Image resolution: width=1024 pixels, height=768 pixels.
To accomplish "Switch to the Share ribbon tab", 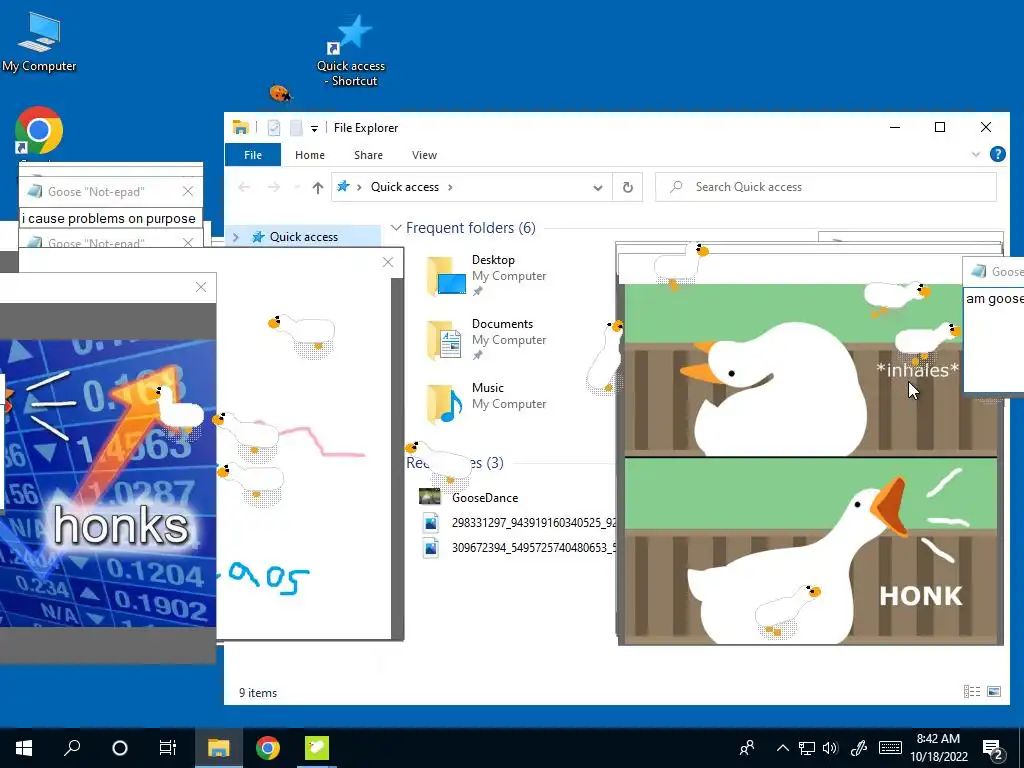I will coord(368,155).
